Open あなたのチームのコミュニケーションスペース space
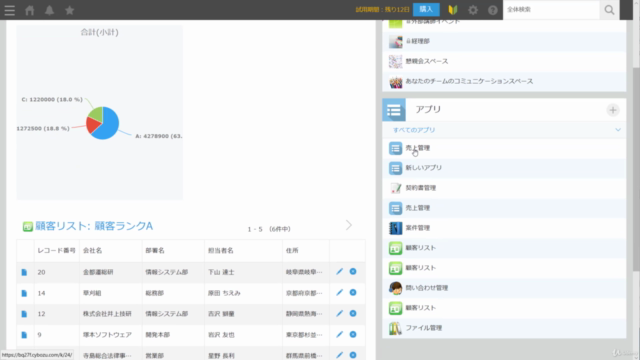 (504, 81)
